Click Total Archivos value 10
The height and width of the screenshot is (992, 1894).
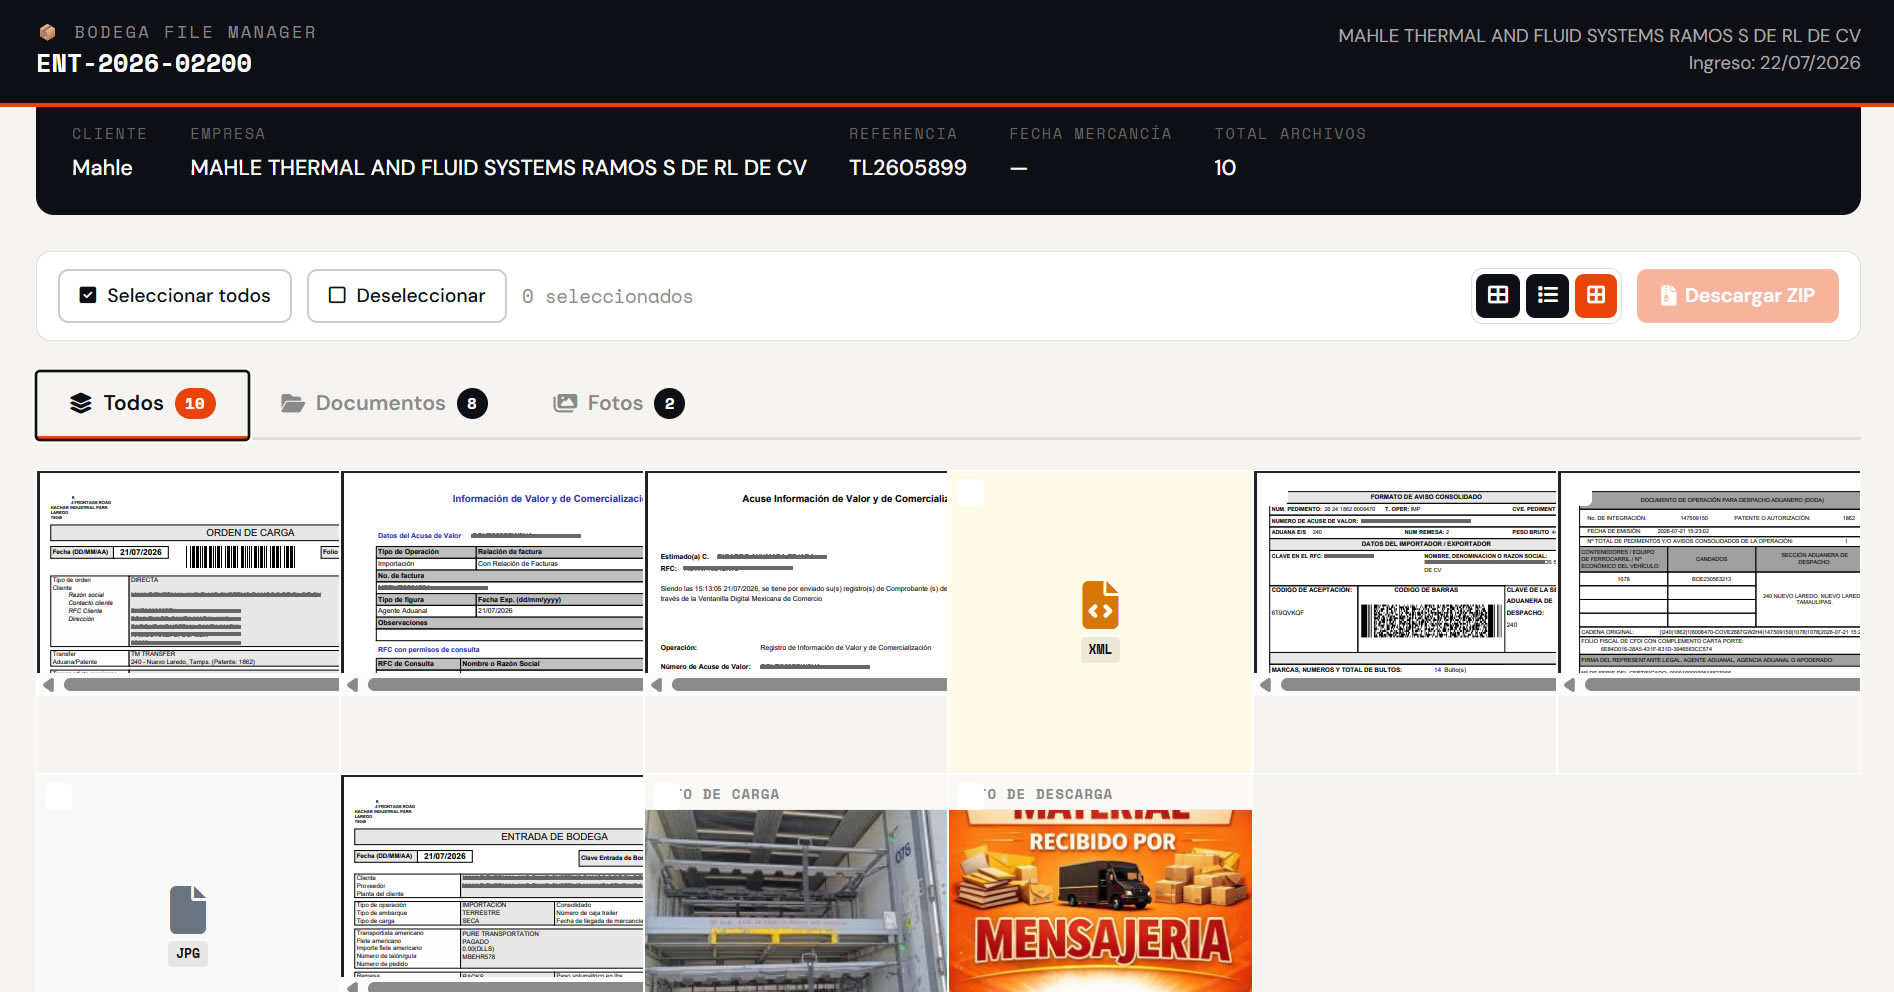(x=1225, y=168)
